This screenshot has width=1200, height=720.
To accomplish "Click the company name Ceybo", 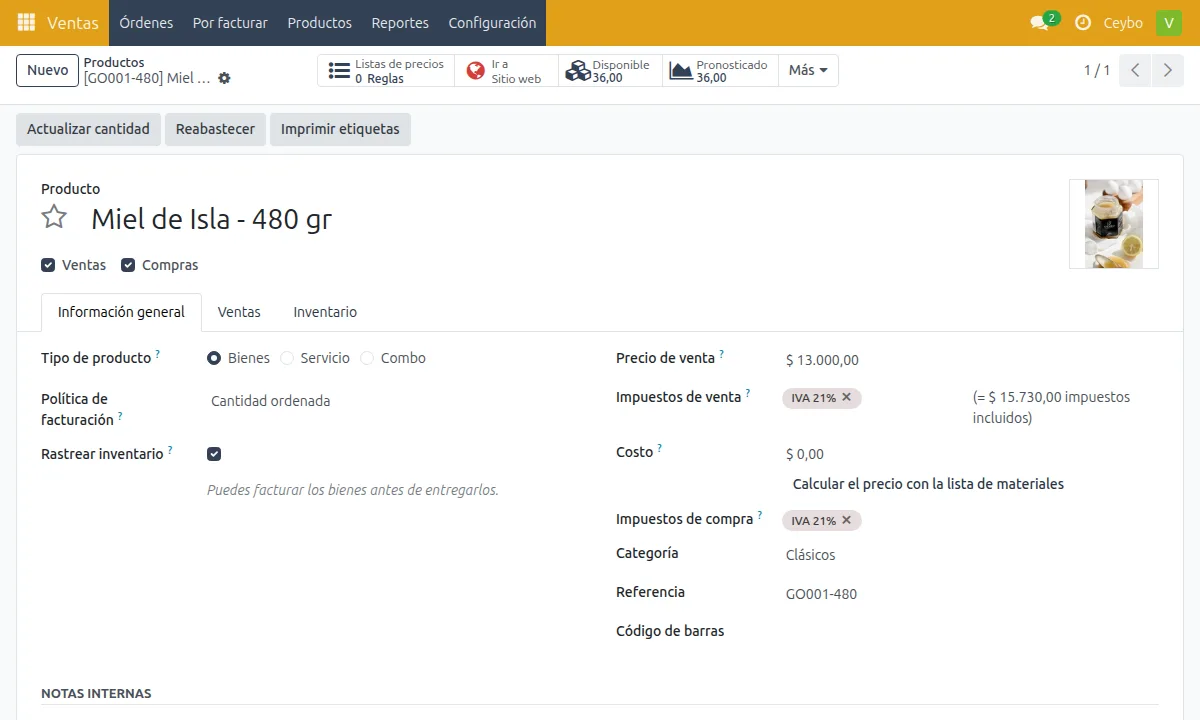I will pos(1123,23).
